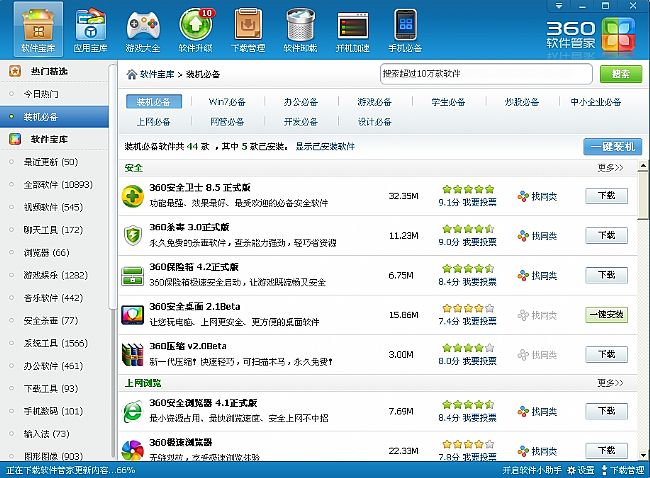The width and height of the screenshot is (650, 478).
Task: Select 视频软件 (545) in sidebar
Action: (54, 207)
